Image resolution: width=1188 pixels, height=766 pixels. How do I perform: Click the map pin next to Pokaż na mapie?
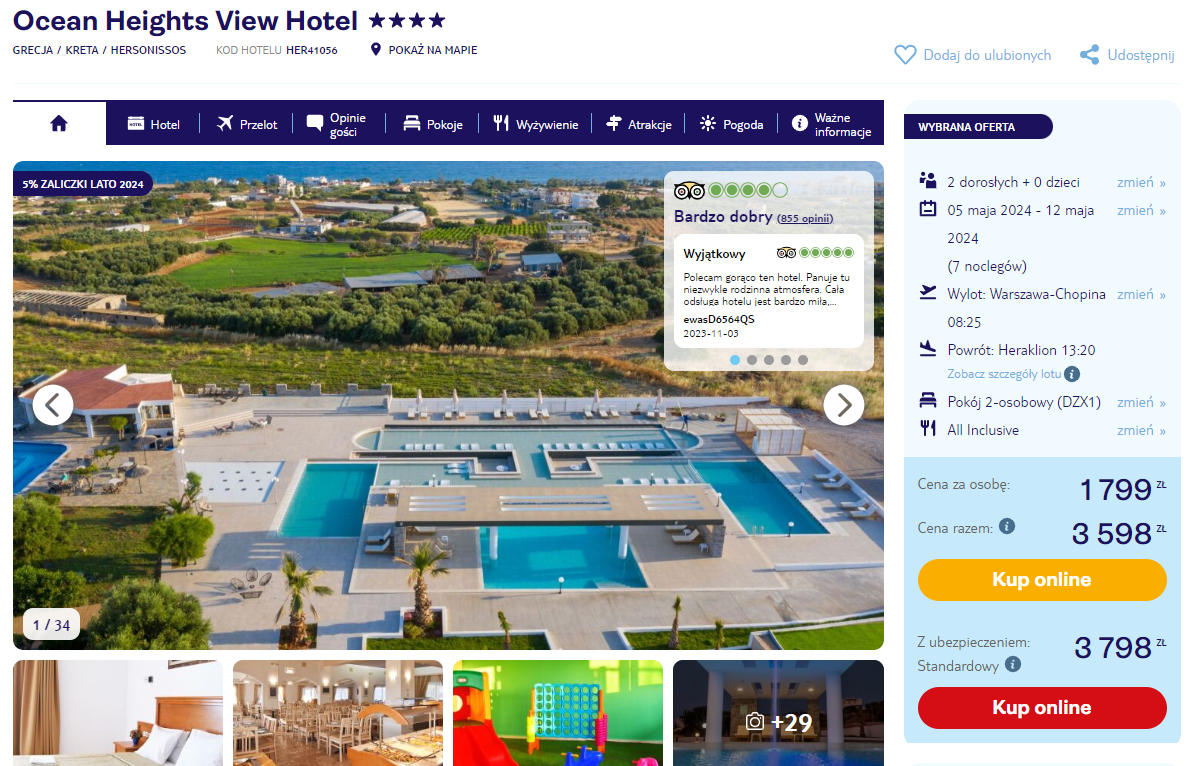[x=375, y=50]
